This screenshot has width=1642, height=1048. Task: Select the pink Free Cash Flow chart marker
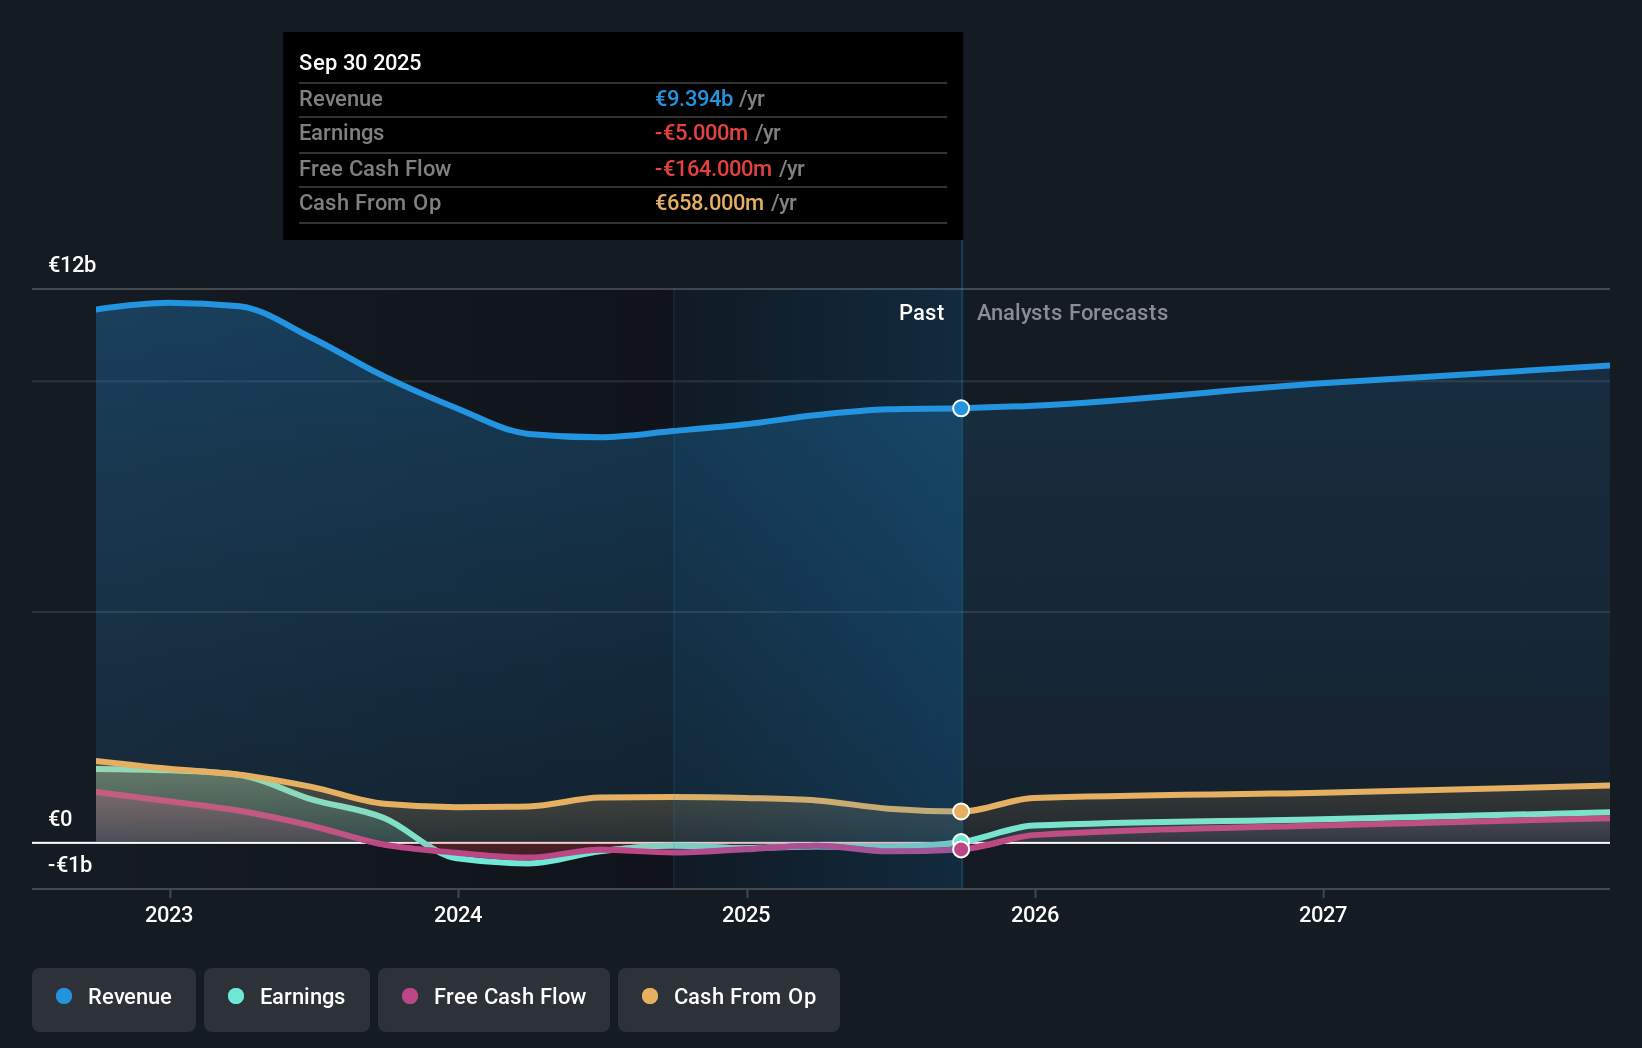pos(961,850)
